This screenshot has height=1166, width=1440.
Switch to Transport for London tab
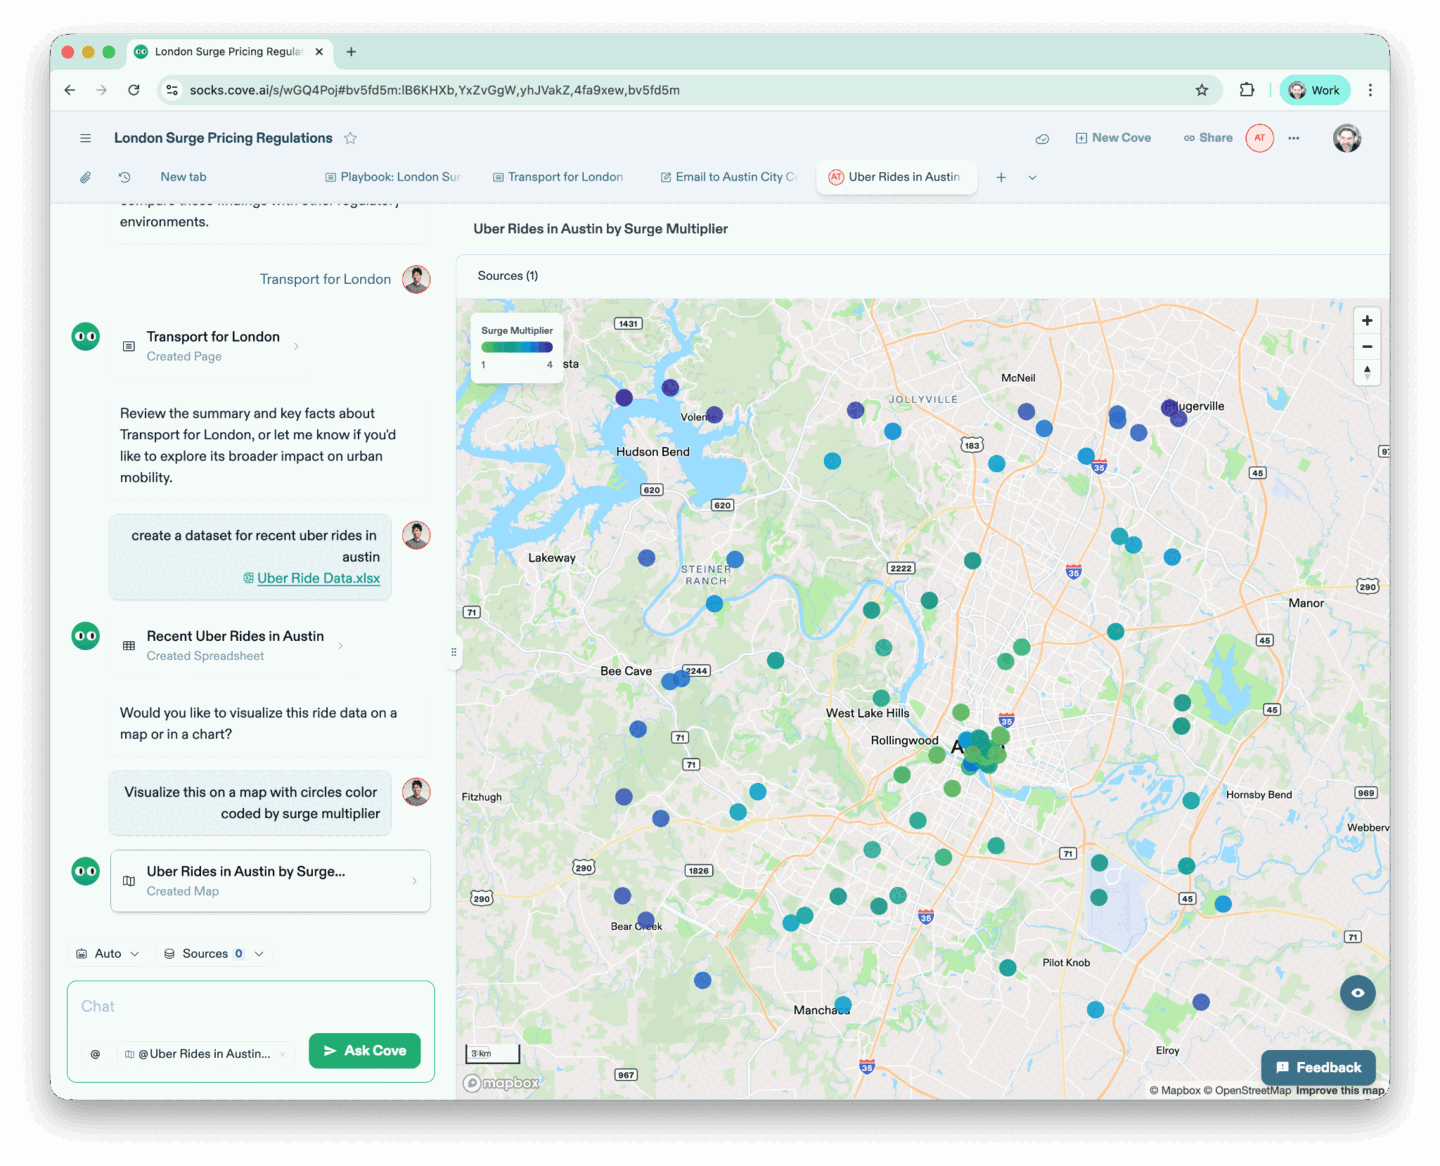tap(558, 177)
